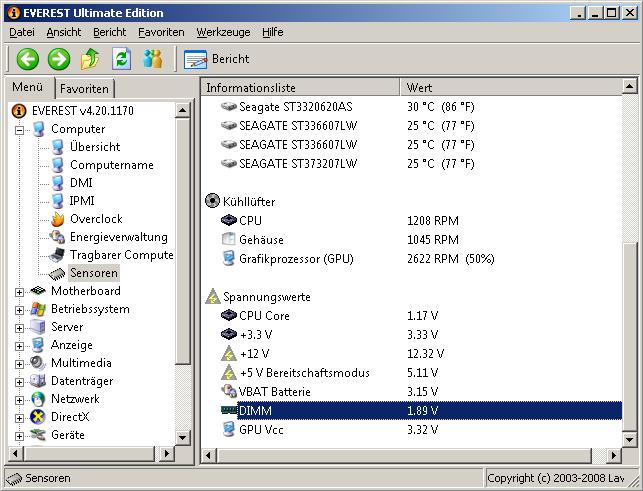The image size is (643, 491).
Task: Select Übersicht in the tree
Action: [95, 147]
